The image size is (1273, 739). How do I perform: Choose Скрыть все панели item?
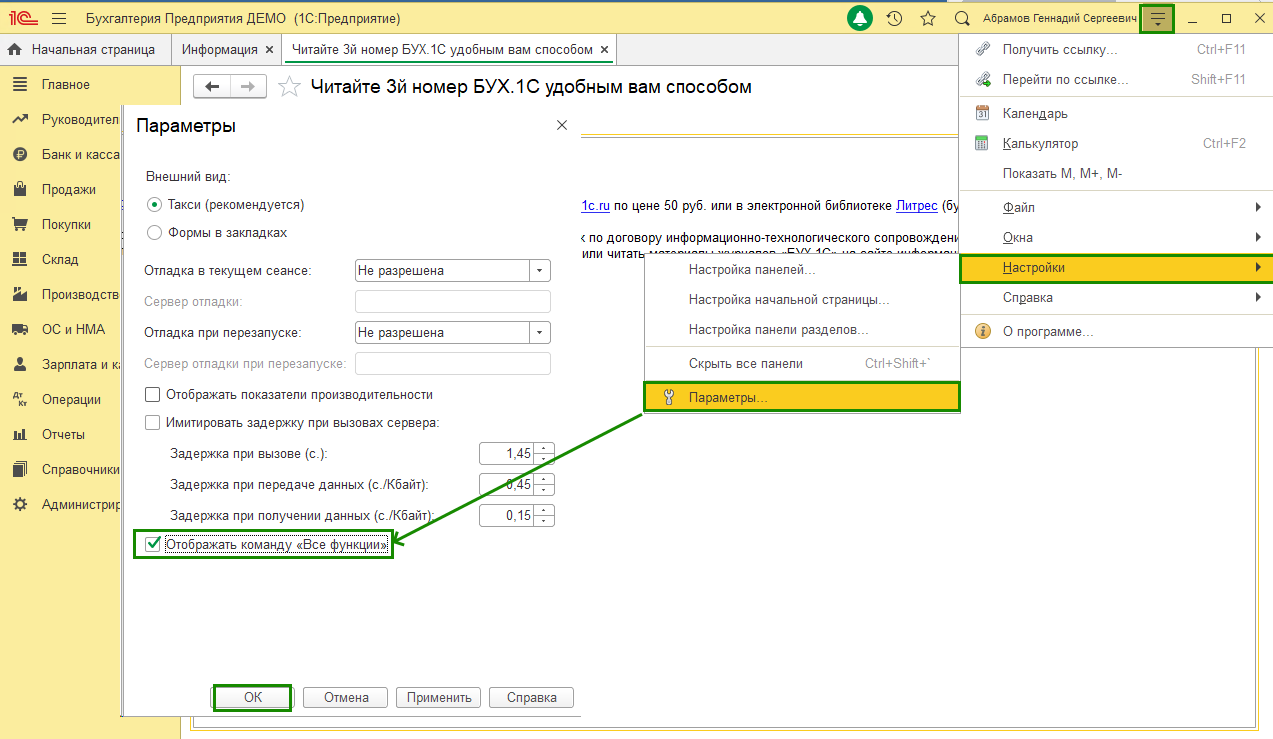pos(802,364)
